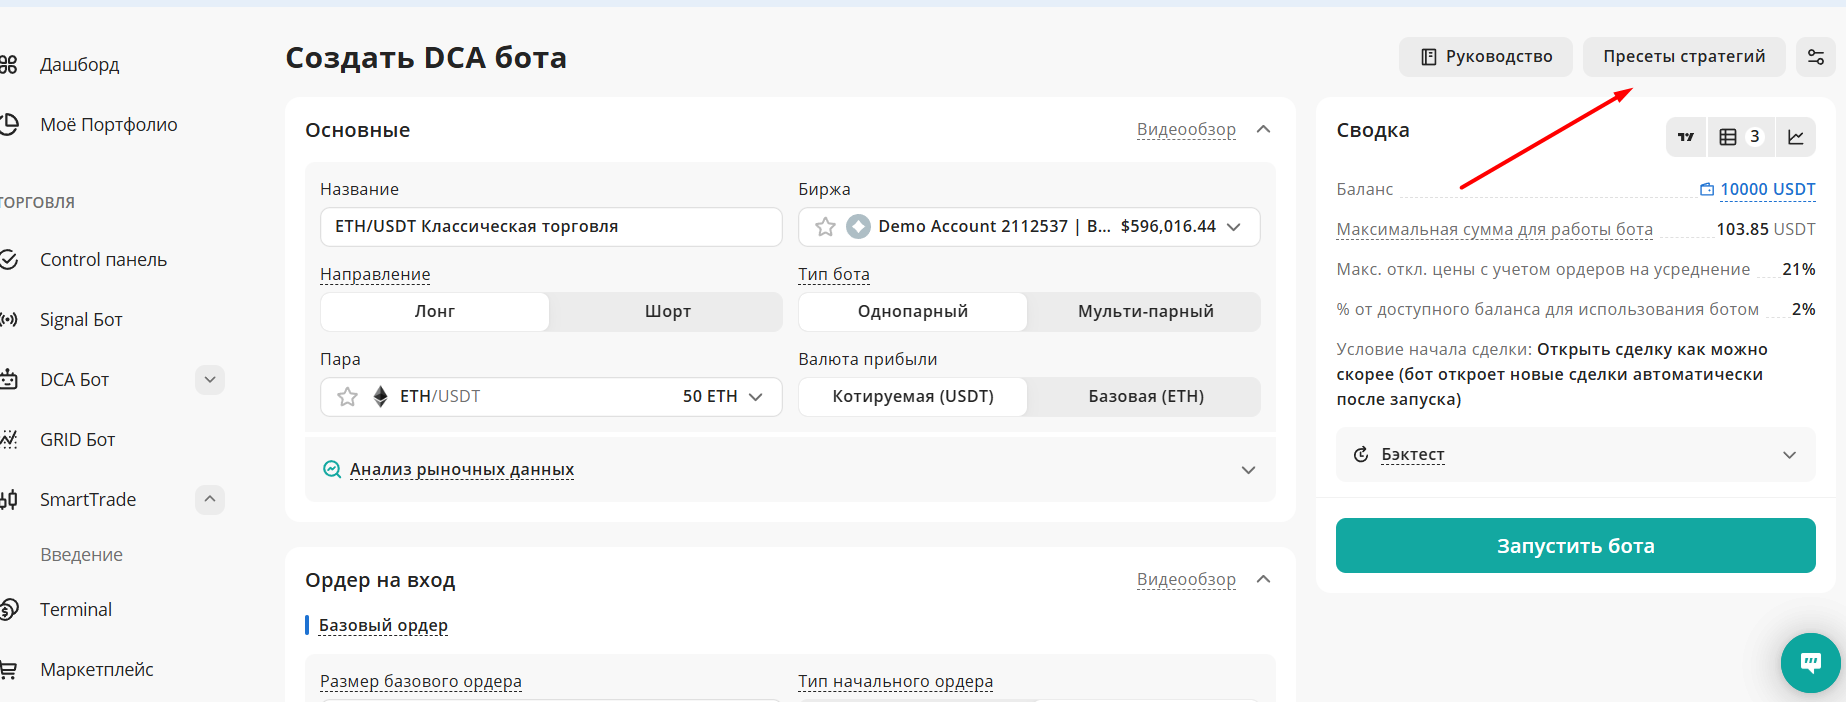This screenshot has width=1846, height=702.
Task: Select Шорт direction
Action: coord(667,312)
